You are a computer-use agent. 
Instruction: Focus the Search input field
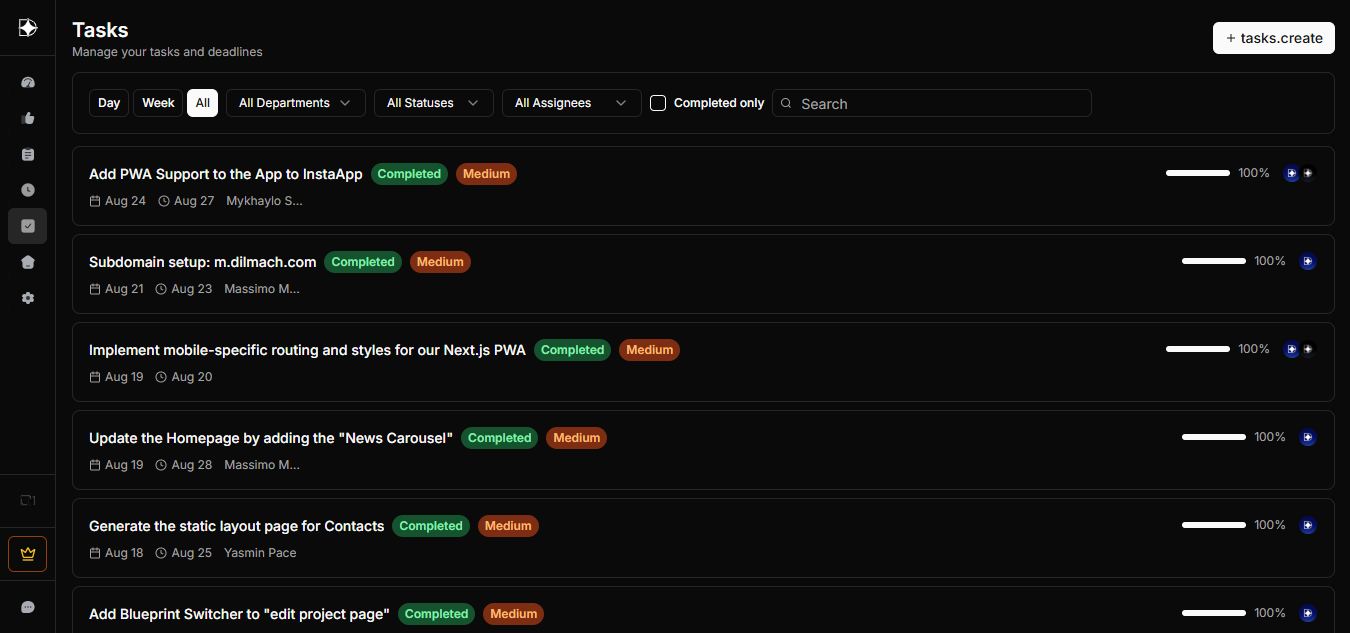click(x=932, y=103)
